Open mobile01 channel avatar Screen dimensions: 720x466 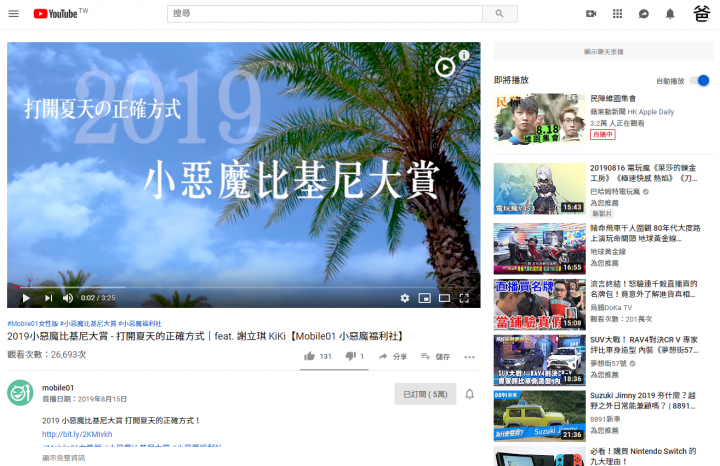(x=20, y=393)
